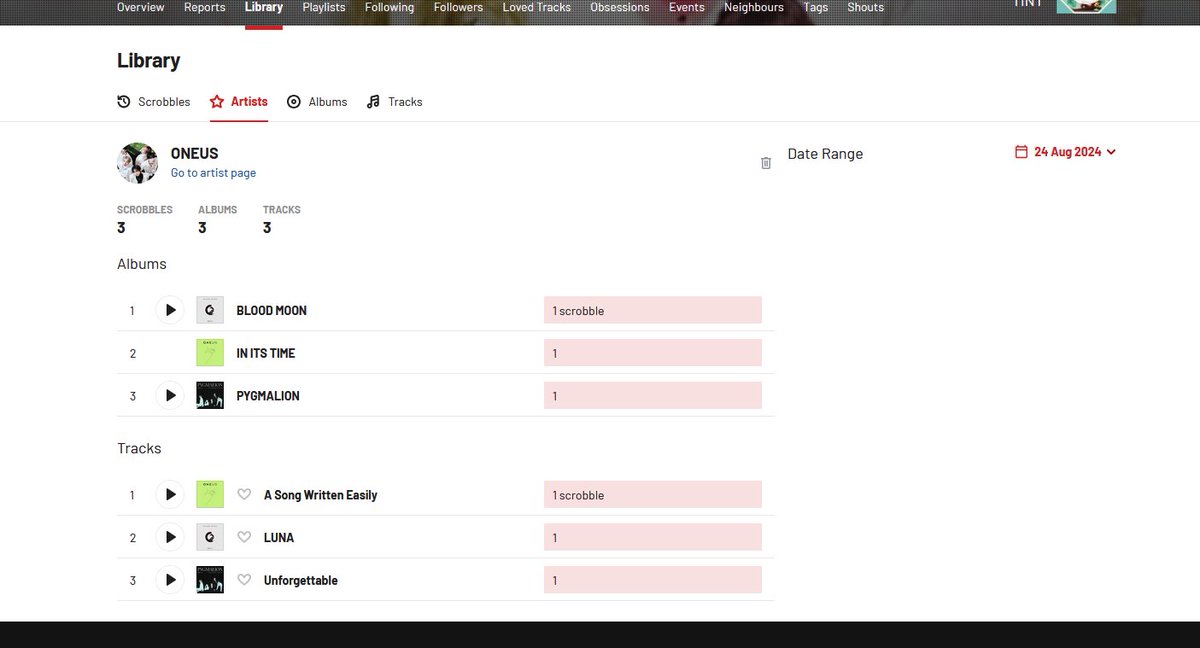Open the Loved Tracks nav item

click(x=537, y=8)
